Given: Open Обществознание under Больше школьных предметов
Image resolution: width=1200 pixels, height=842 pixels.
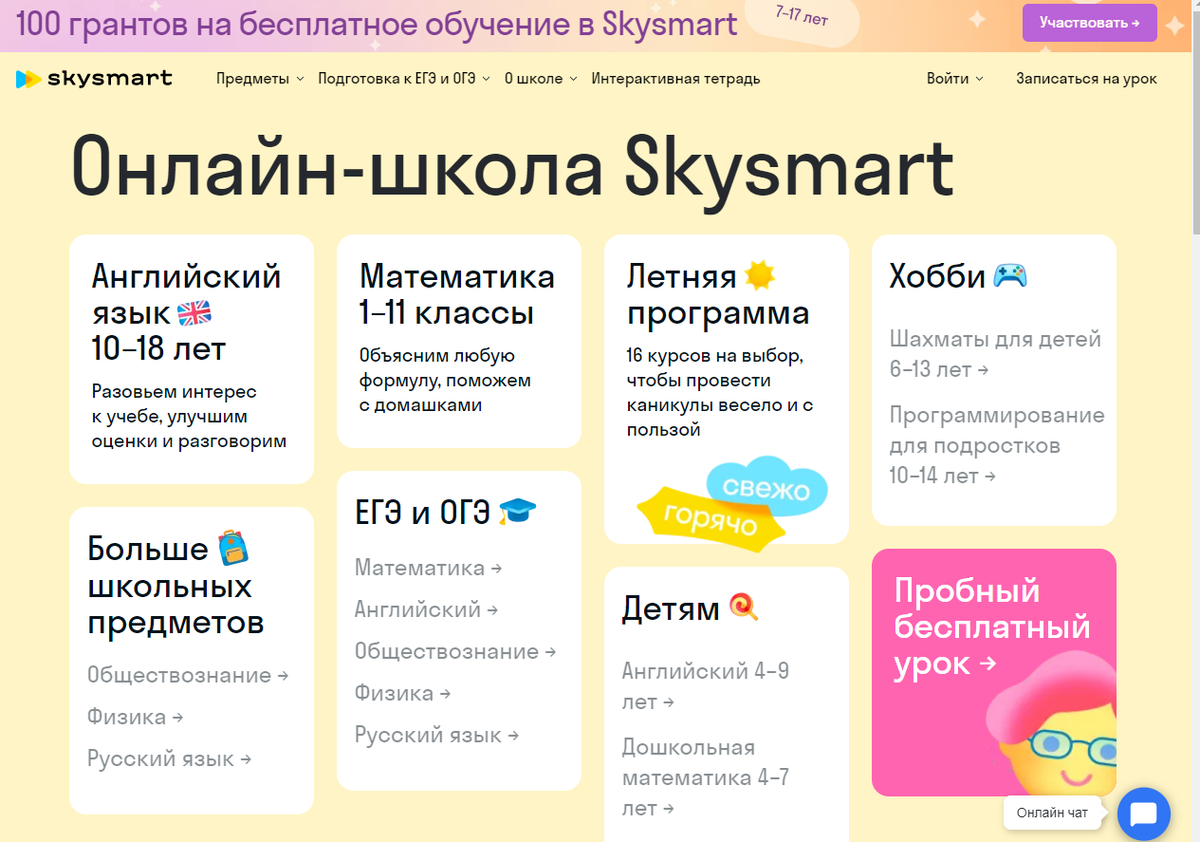Looking at the screenshot, I should (x=188, y=676).
